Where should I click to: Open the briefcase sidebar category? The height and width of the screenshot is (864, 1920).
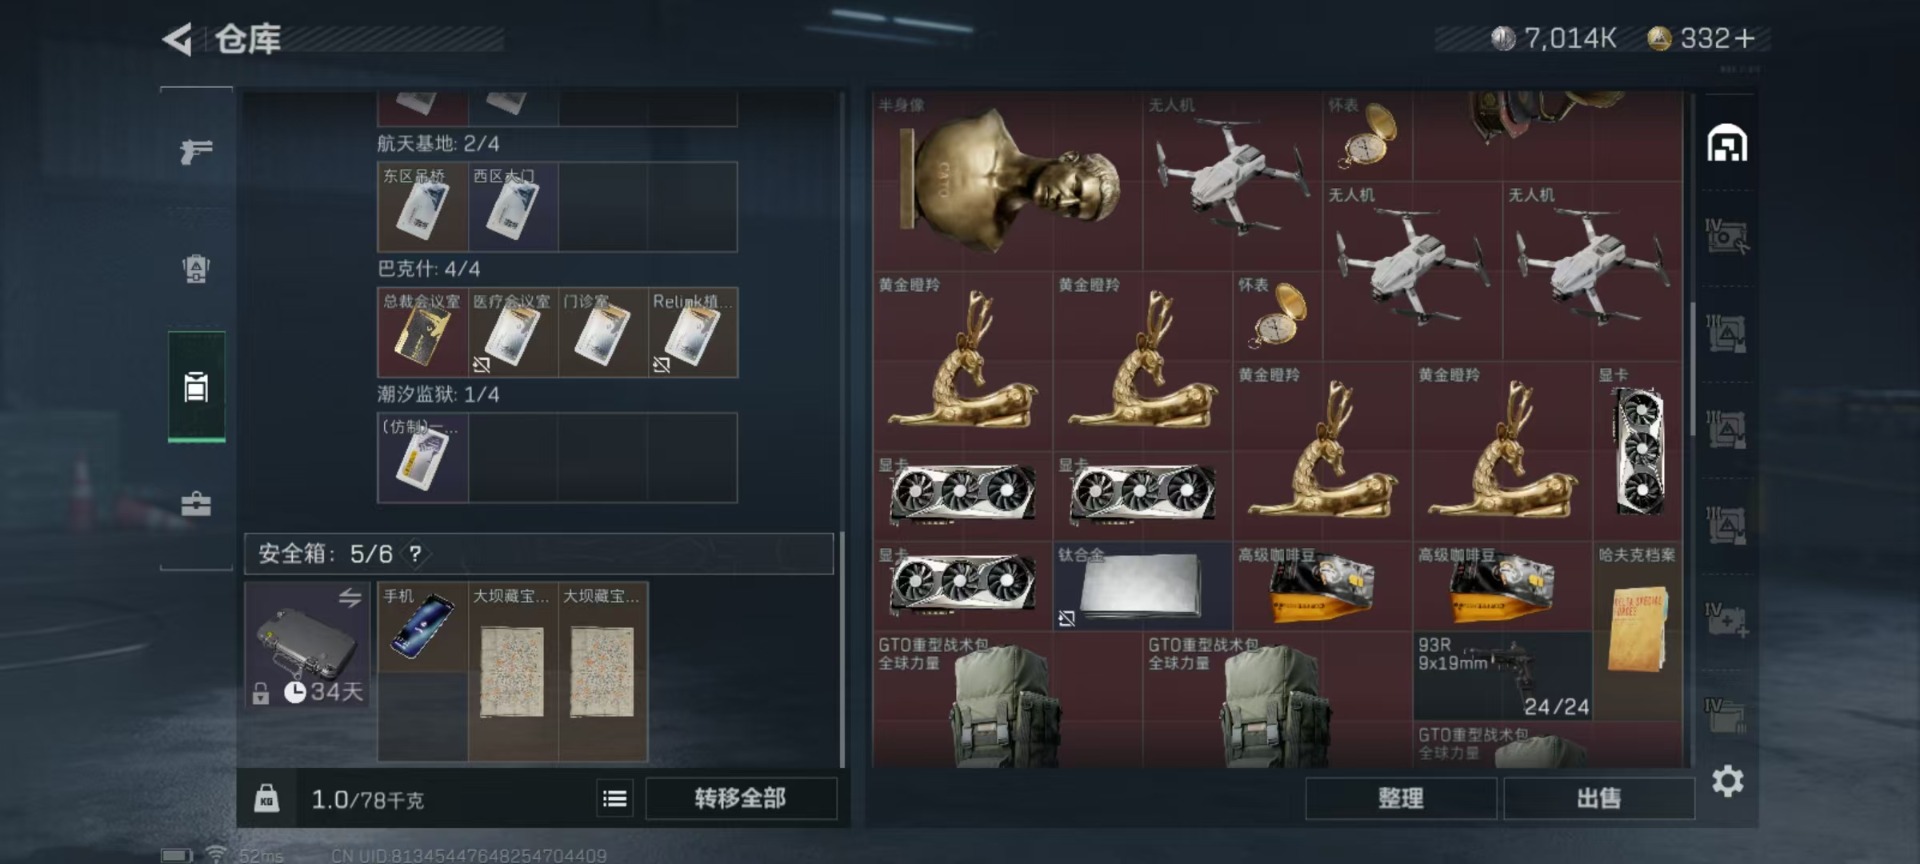click(196, 503)
